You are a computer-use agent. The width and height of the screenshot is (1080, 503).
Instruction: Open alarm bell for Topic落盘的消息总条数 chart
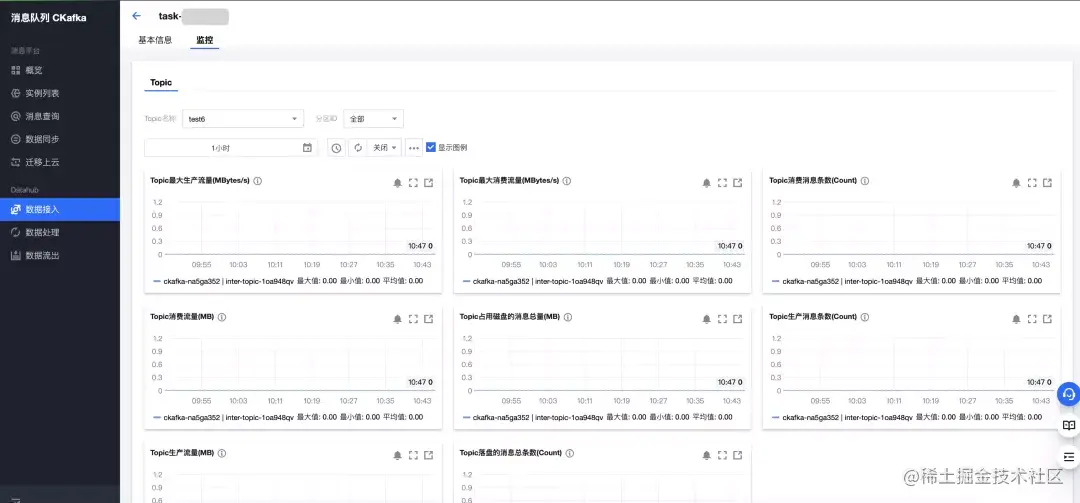point(707,455)
